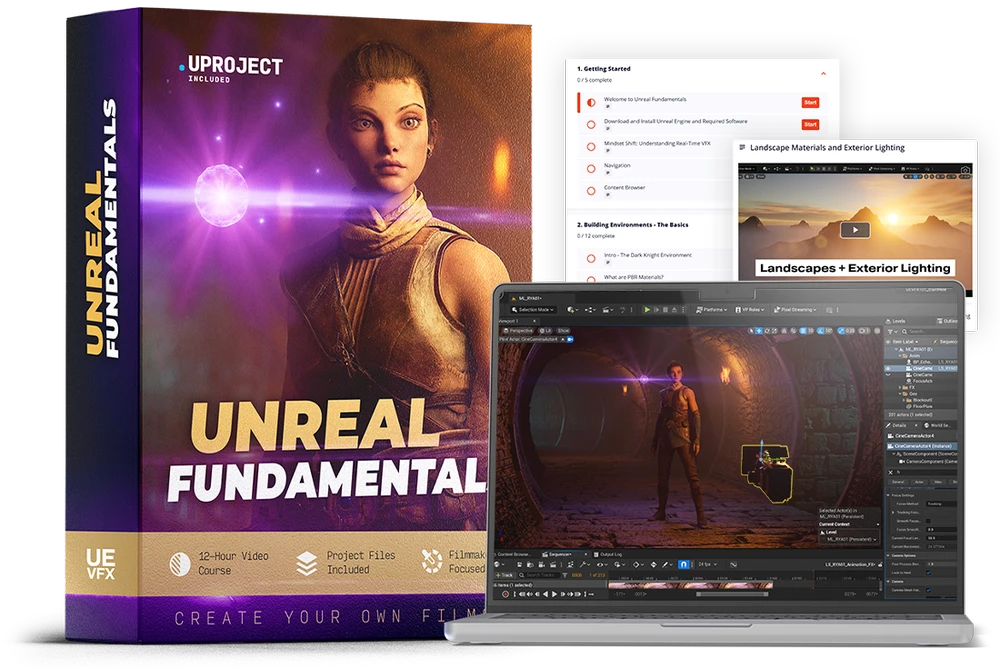Click the camera speed button in viewport

click(864, 330)
